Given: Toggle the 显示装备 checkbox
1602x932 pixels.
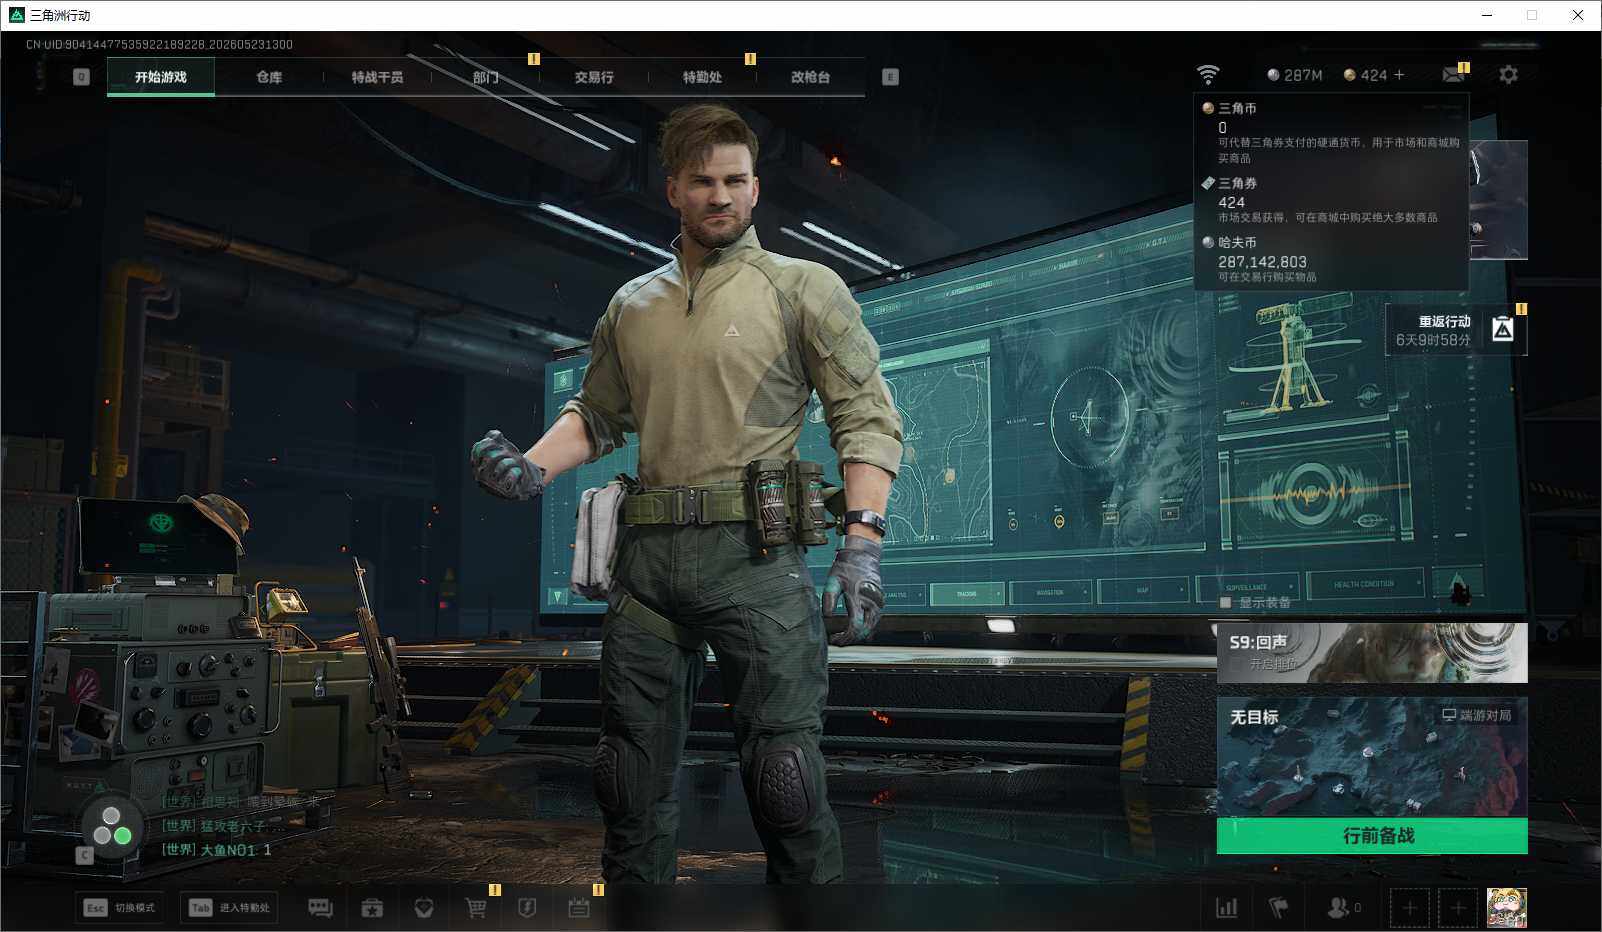Looking at the screenshot, I should tap(1225, 602).
